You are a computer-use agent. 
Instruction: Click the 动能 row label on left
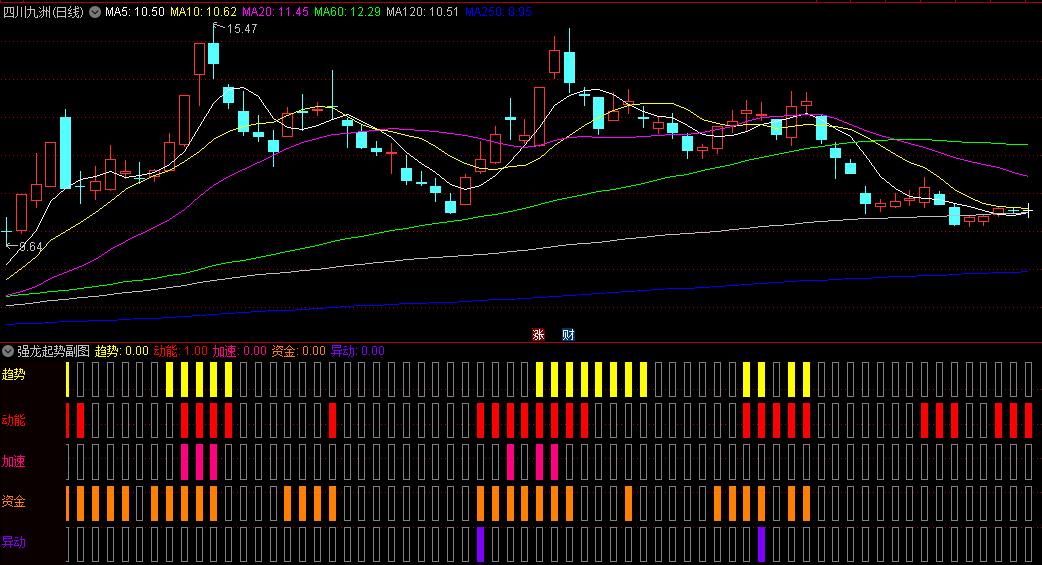pos(13,420)
